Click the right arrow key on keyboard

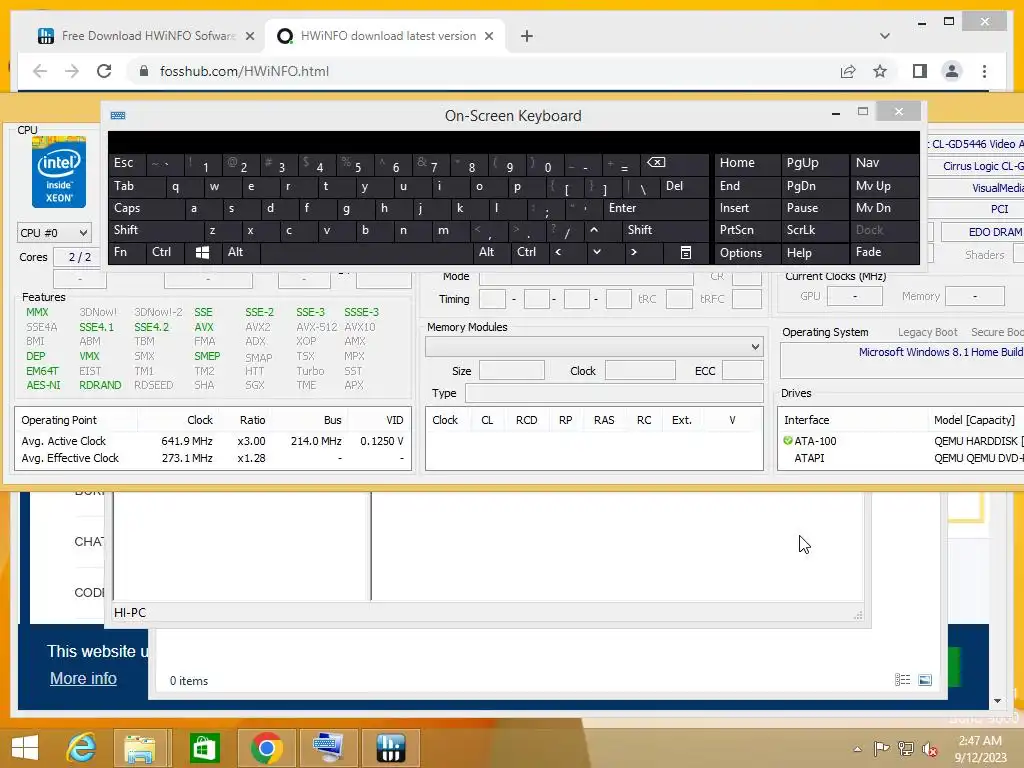pos(633,252)
